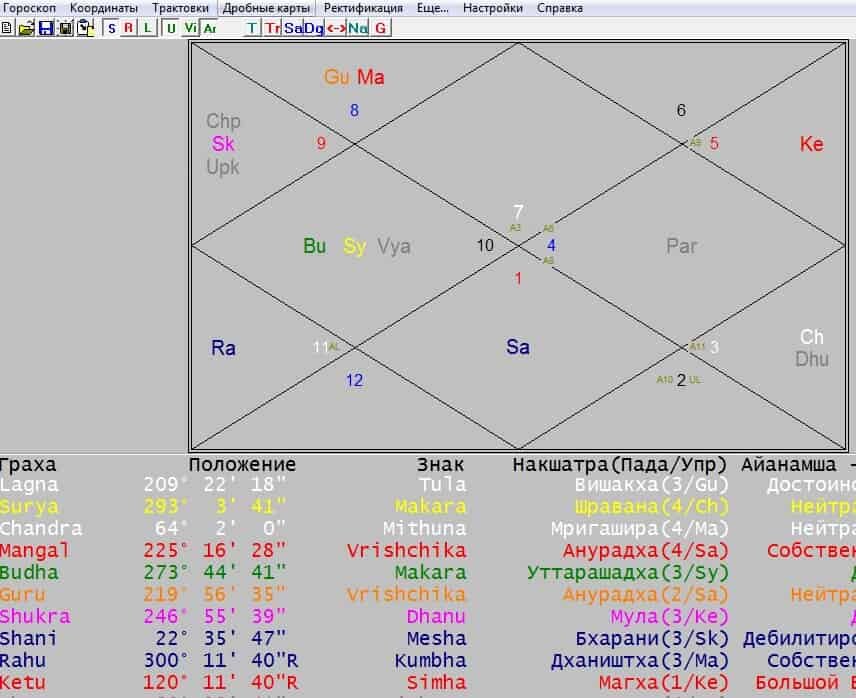
Task: Click the red G toolbar button
Action: click(381, 28)
